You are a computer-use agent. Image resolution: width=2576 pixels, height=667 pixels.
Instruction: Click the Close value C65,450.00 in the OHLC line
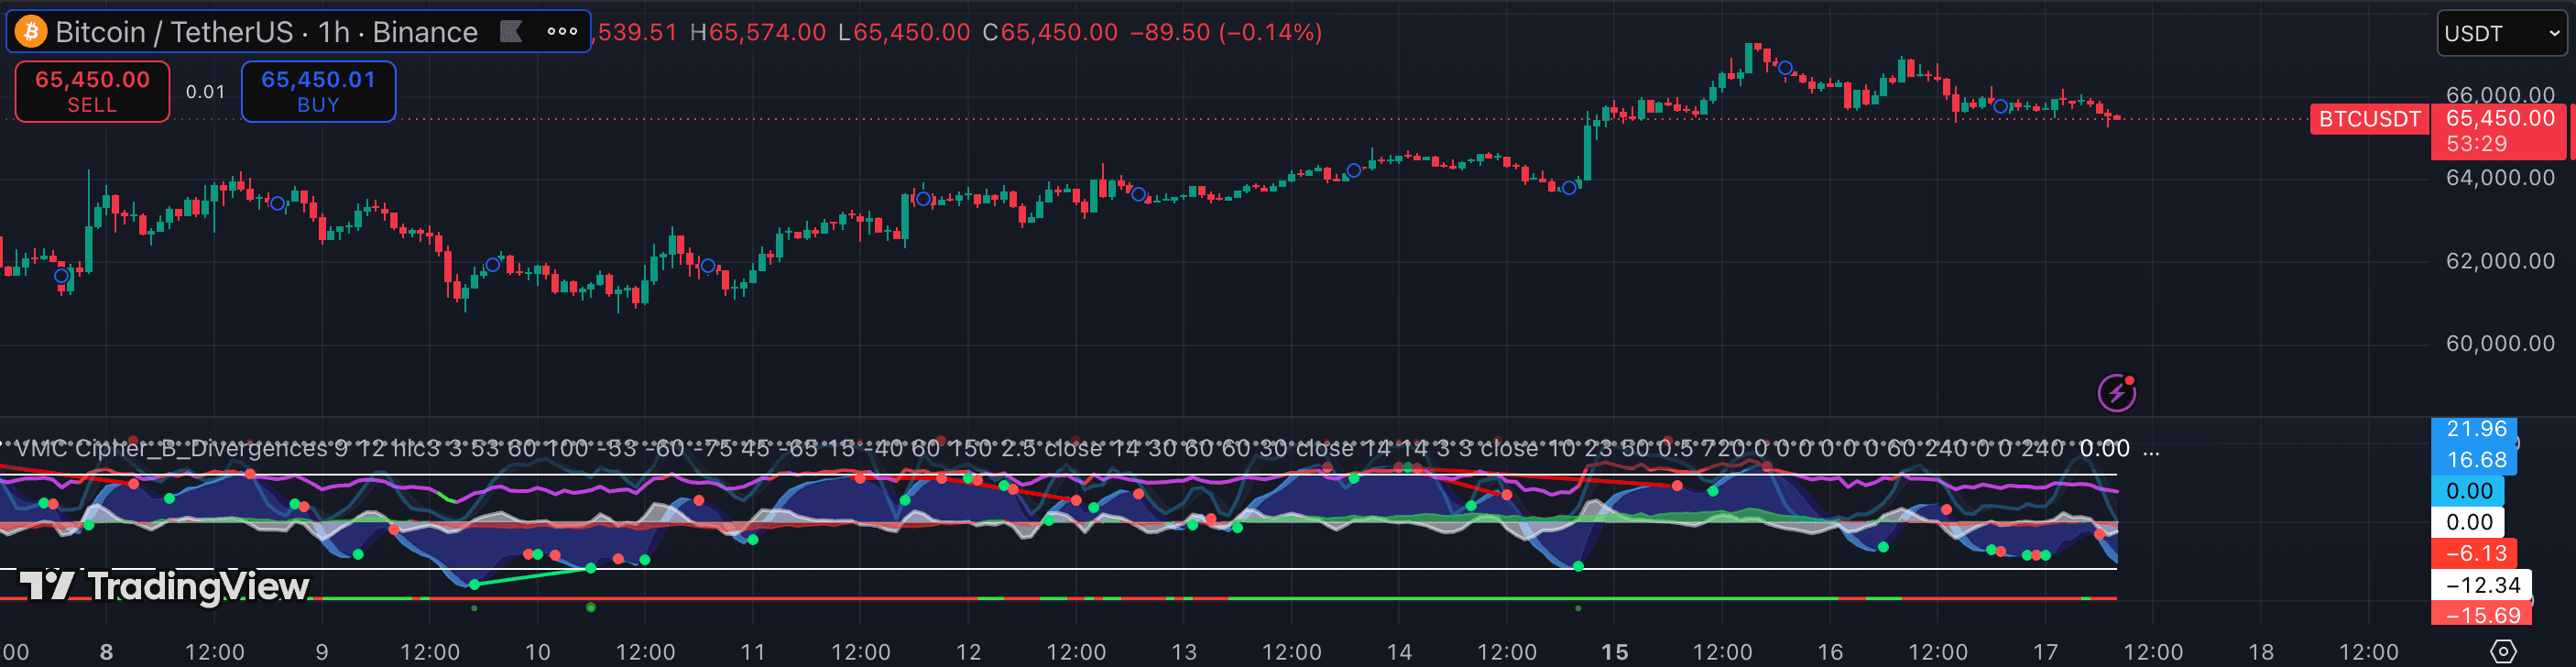[x=1049, y=32]
